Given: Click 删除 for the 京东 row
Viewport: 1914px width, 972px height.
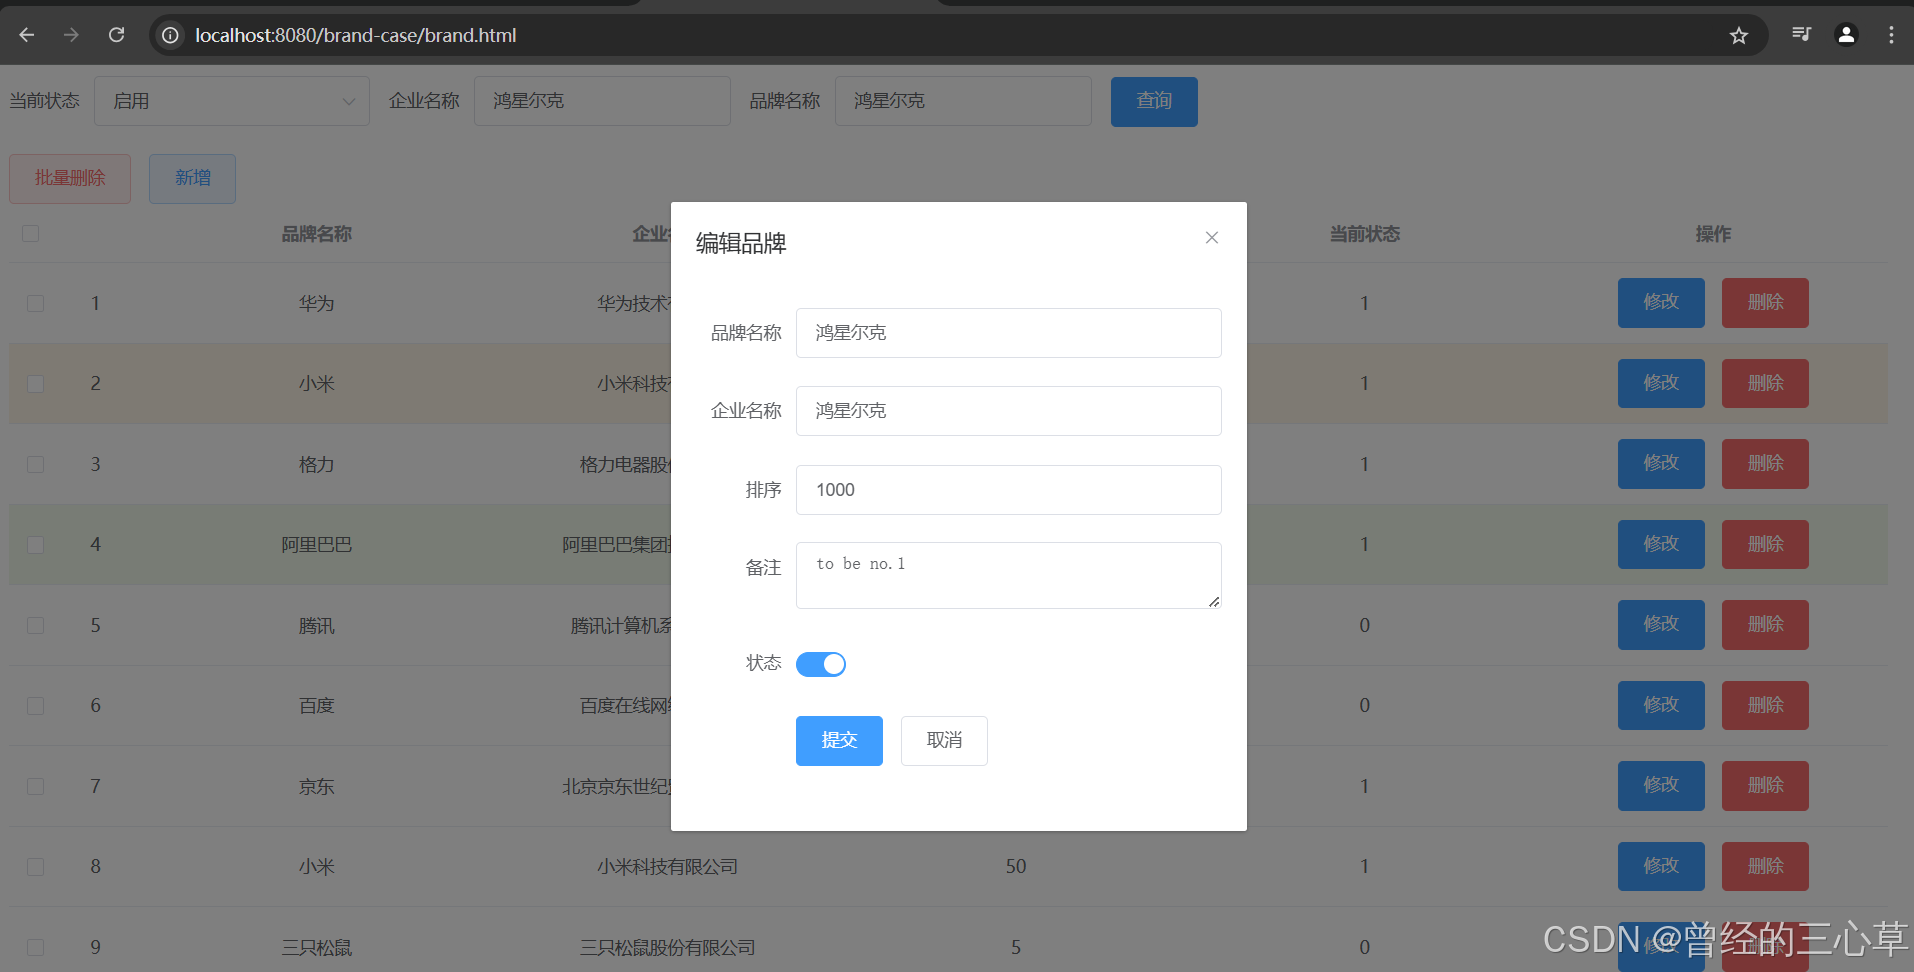Looking at the screenshot, I should point(1765,786).
